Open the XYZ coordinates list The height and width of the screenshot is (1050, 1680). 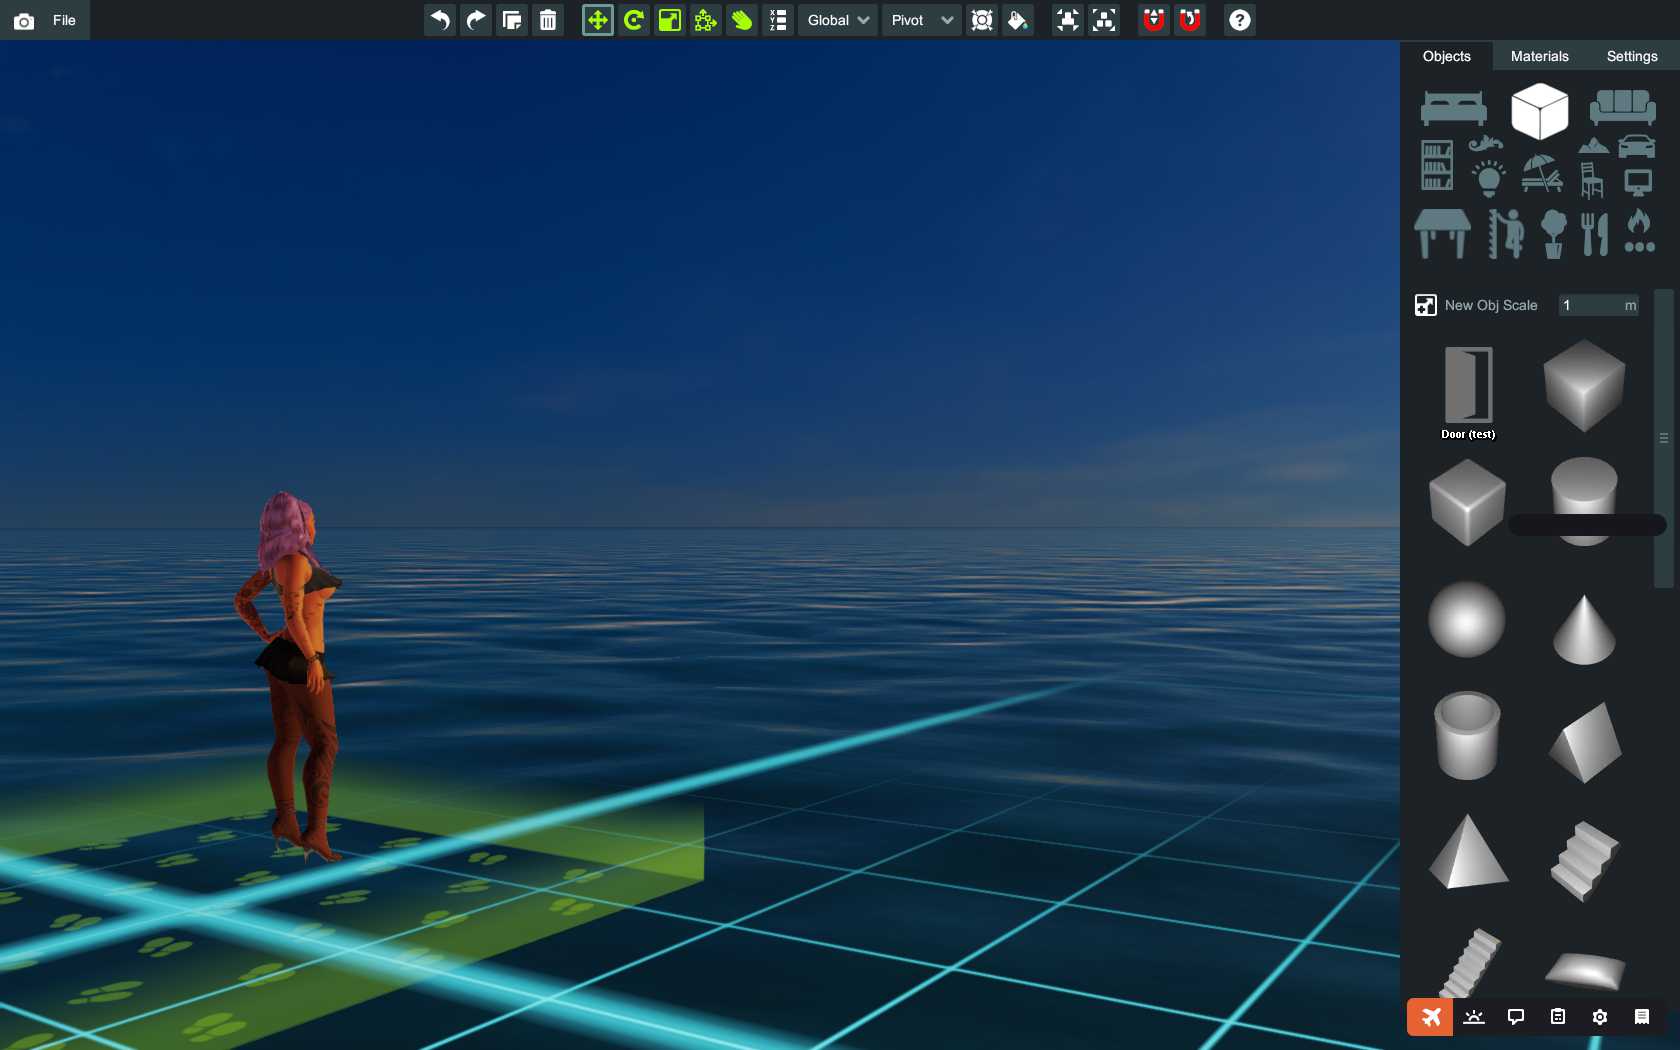click(778, 20)
